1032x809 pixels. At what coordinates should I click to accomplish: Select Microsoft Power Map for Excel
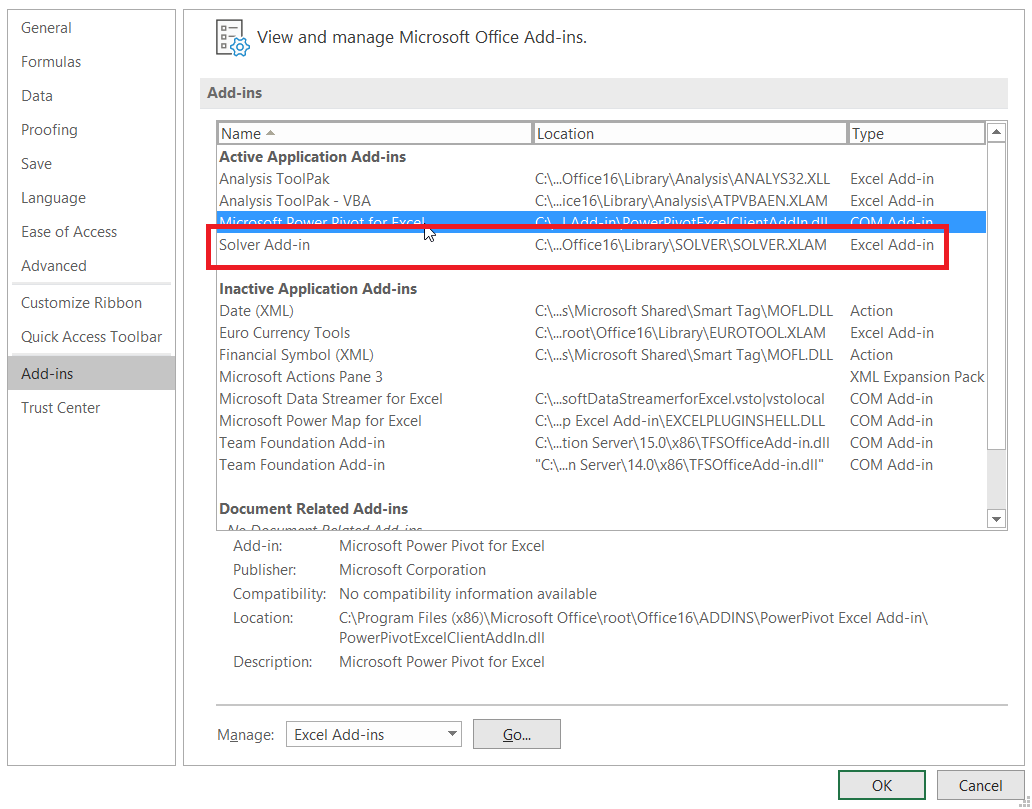(x=320, y=421)
